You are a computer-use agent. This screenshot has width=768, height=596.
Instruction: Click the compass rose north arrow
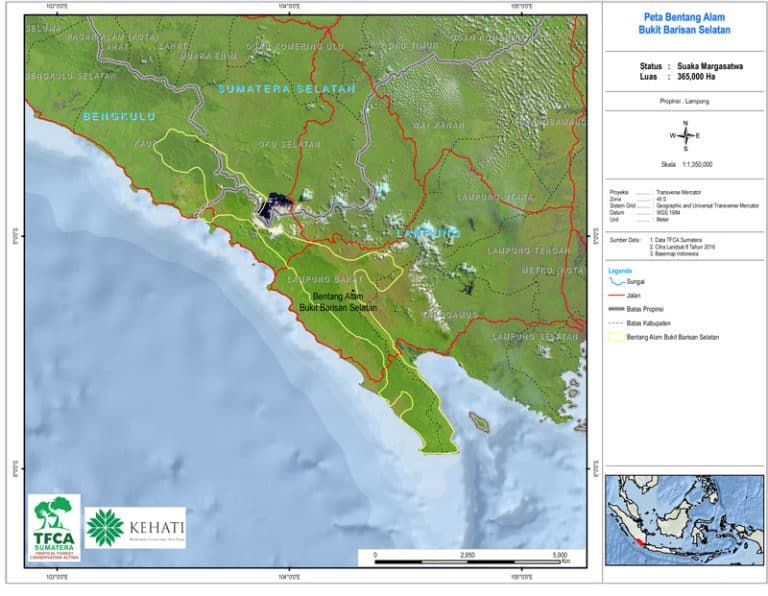(x=685, y=135)
